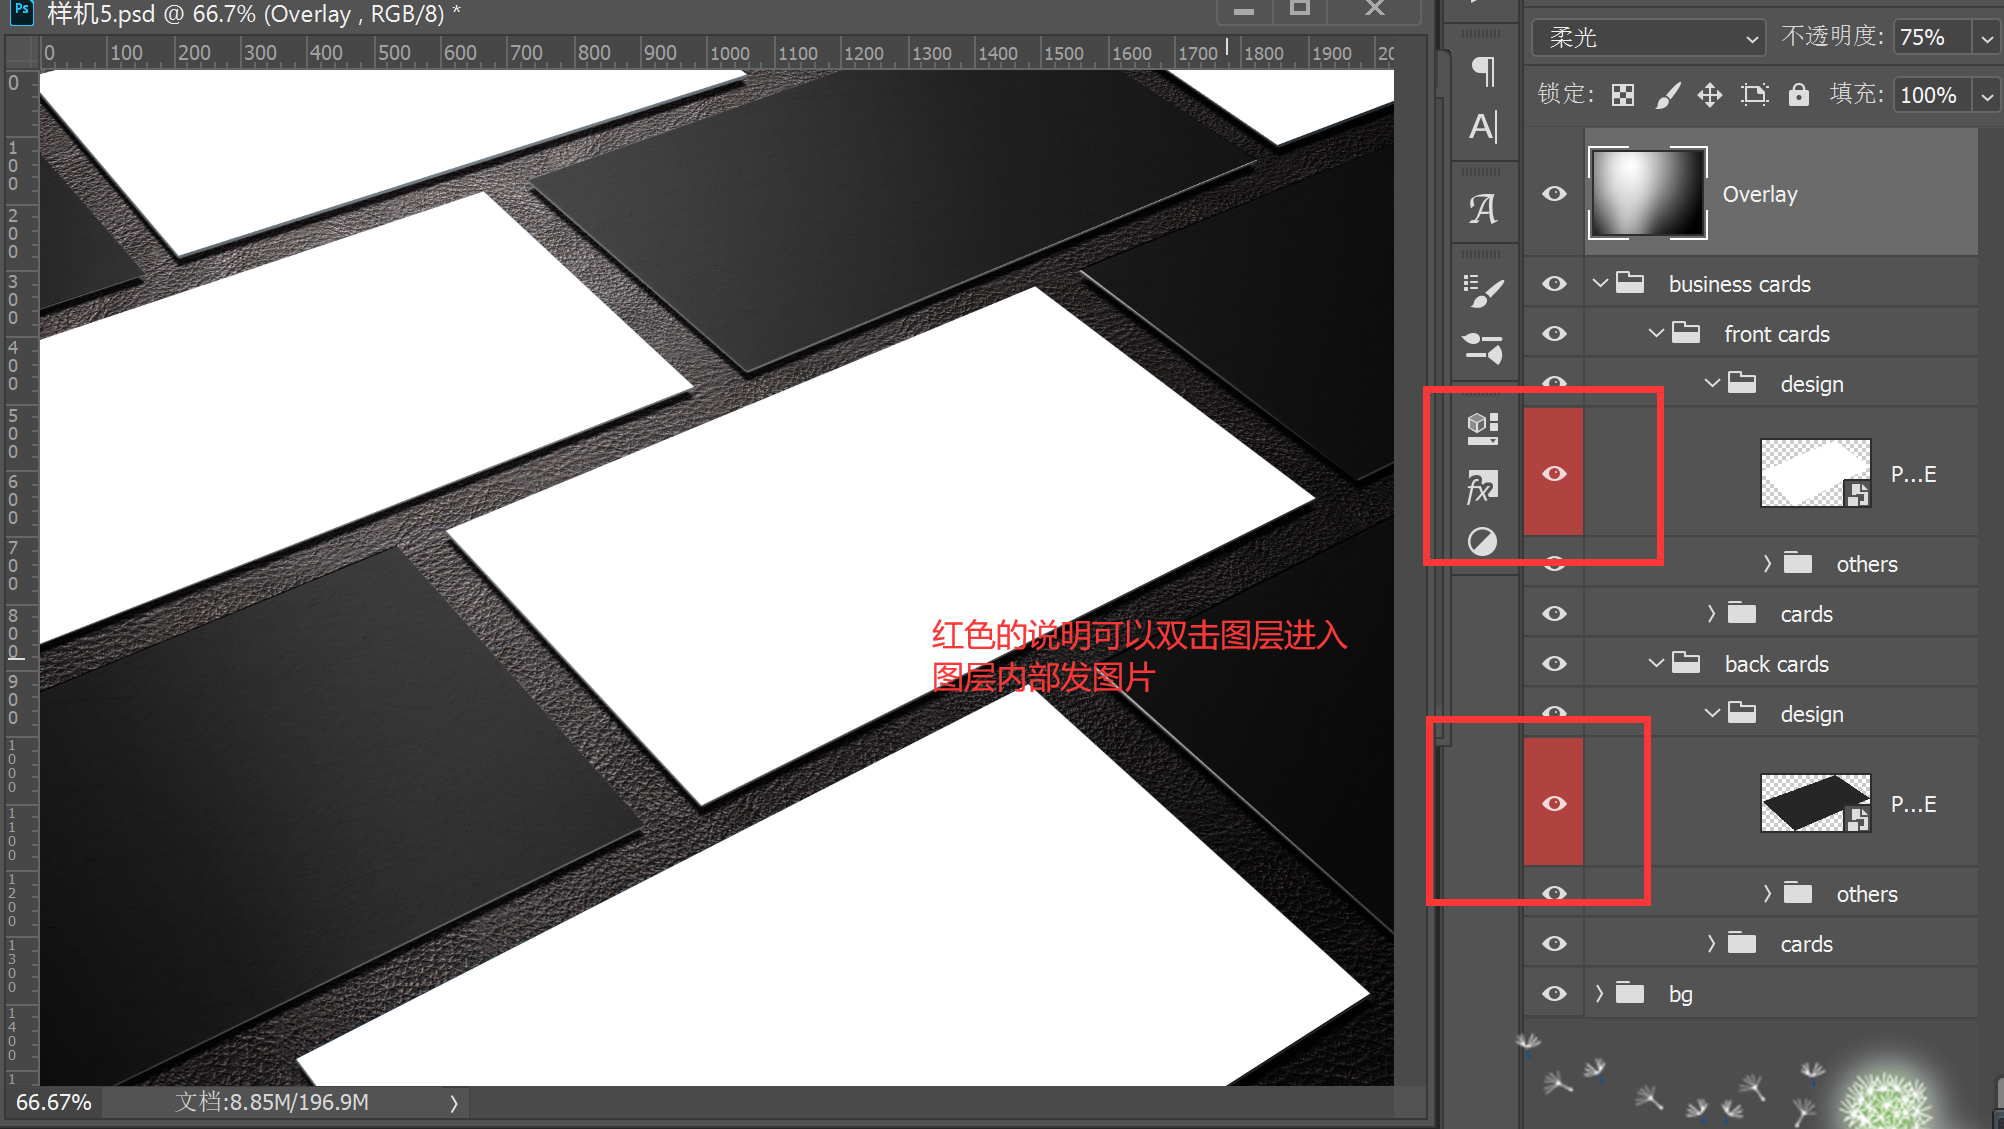Open the Brush presets panel icon

point(1483,347)
